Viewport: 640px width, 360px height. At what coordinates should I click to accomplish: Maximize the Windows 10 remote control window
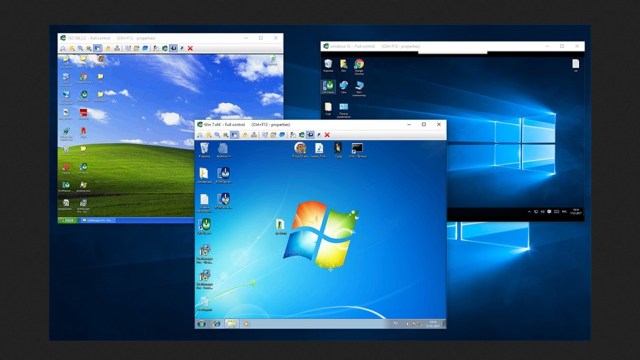point(562,47)
